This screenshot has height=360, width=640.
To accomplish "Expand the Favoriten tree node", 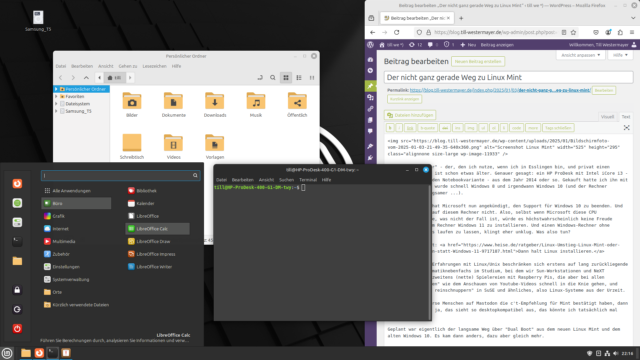I will coord(56,96).
